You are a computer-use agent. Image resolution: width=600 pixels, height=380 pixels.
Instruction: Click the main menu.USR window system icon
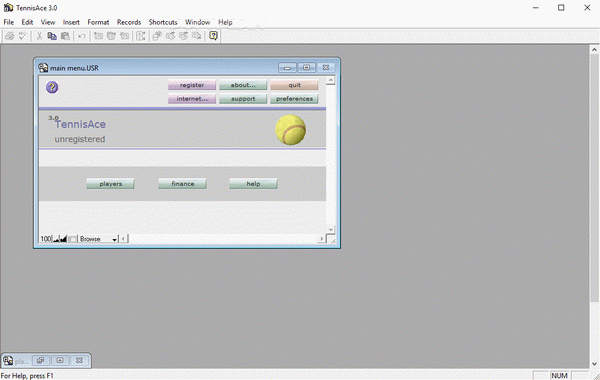point(43,68)
